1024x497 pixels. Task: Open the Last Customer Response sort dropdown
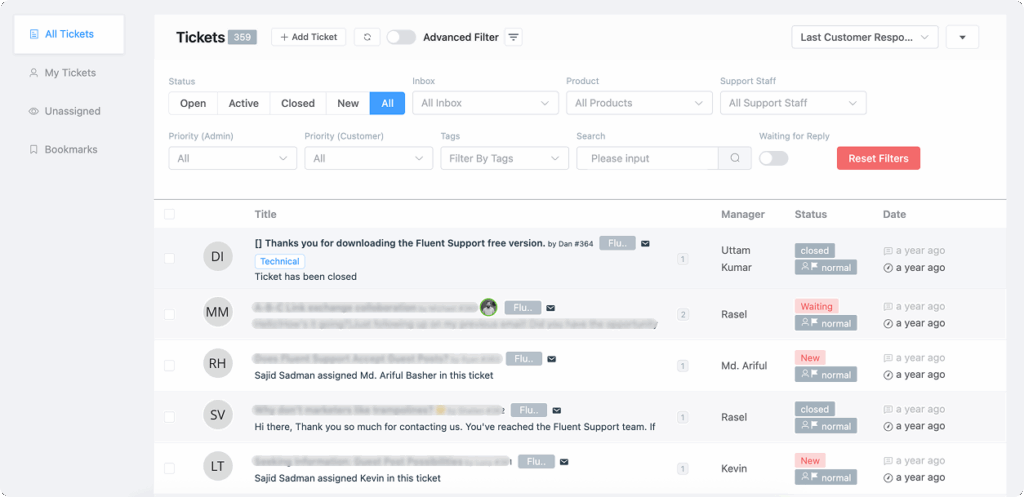point(865,37)
